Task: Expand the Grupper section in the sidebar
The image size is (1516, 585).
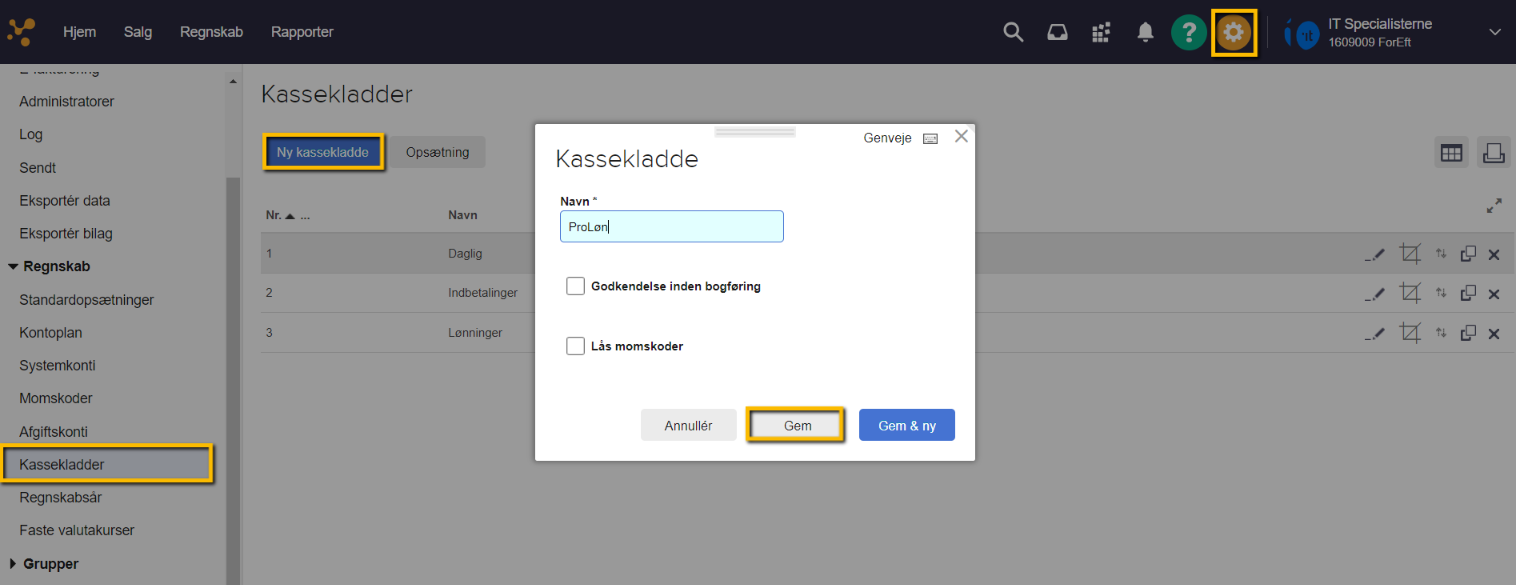Action: 48,563
